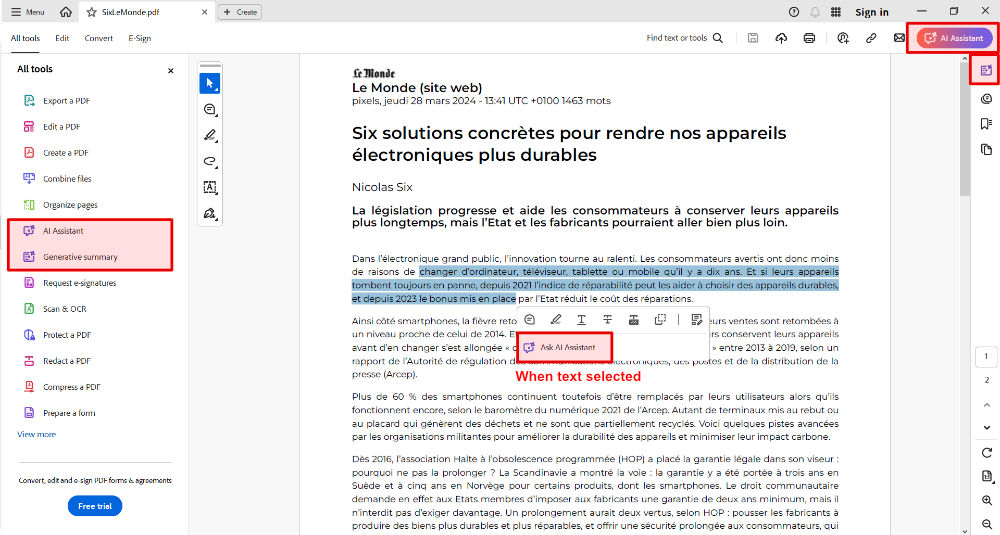Screen dimensions: 1000x535
Task: Open the bookmarks panel icon
Action: click(987, 123)
